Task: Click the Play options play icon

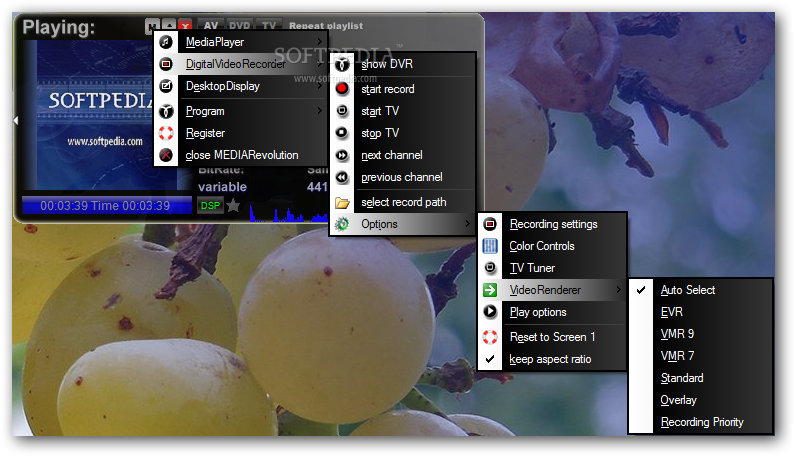Action: (x=490, y=311)
